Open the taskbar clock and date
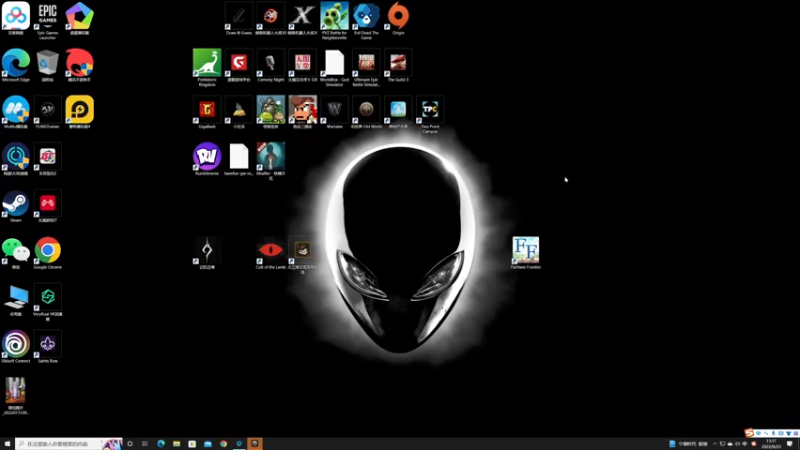Screen dimensions: 800x450 pyautogui.click(x=771, y=444)
